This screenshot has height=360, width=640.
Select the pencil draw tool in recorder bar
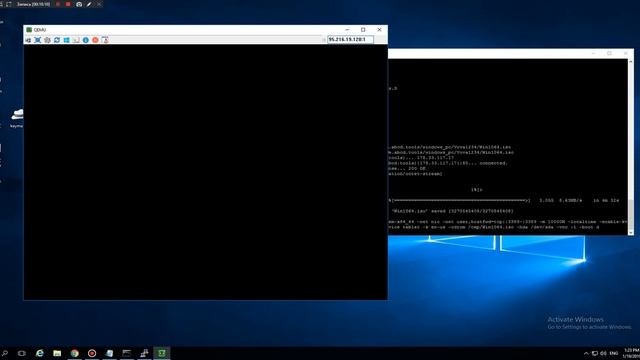click(89, 4)
